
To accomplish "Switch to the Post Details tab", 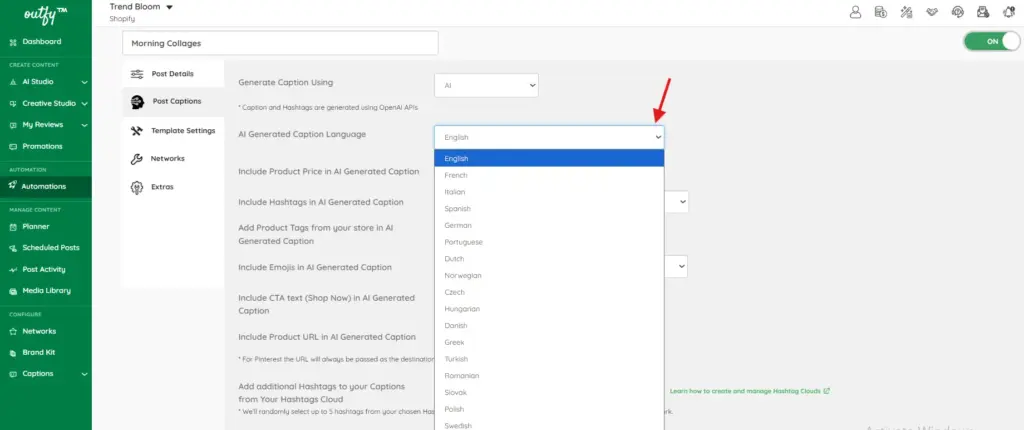I will point(172,74).
